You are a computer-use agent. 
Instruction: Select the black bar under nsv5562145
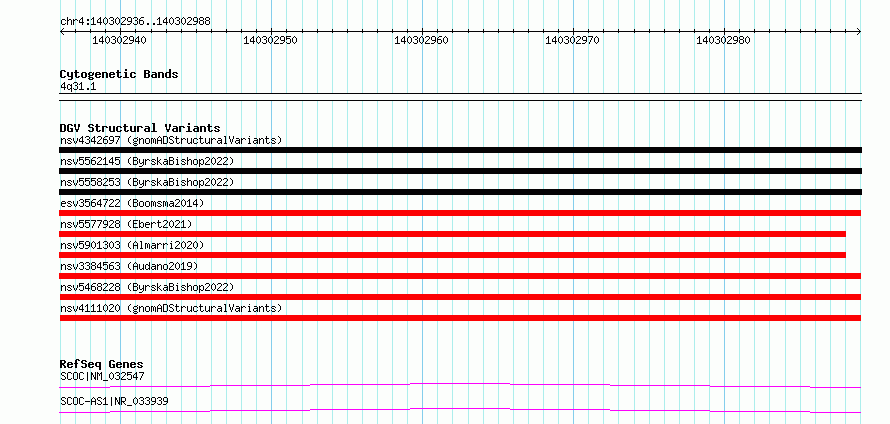(x=460, y=171)
